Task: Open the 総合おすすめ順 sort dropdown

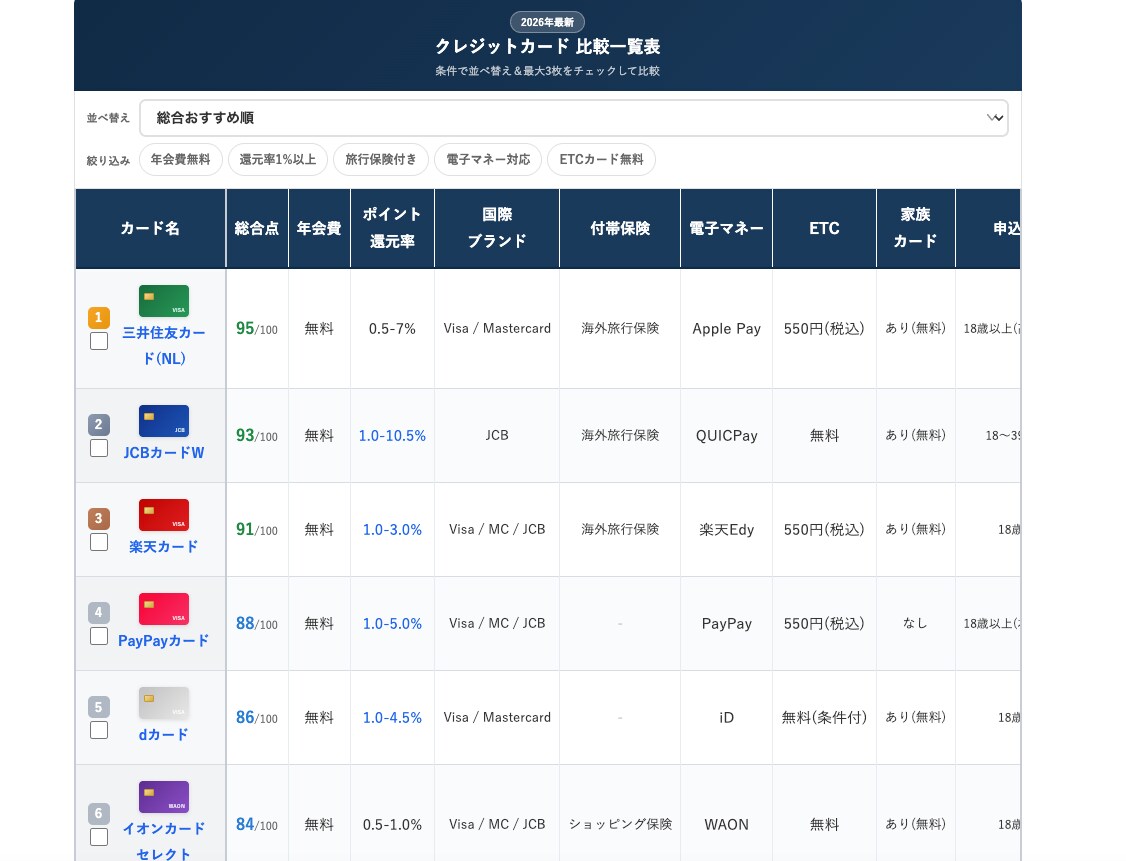Action: pyautogui.click(x=574, y=118)
